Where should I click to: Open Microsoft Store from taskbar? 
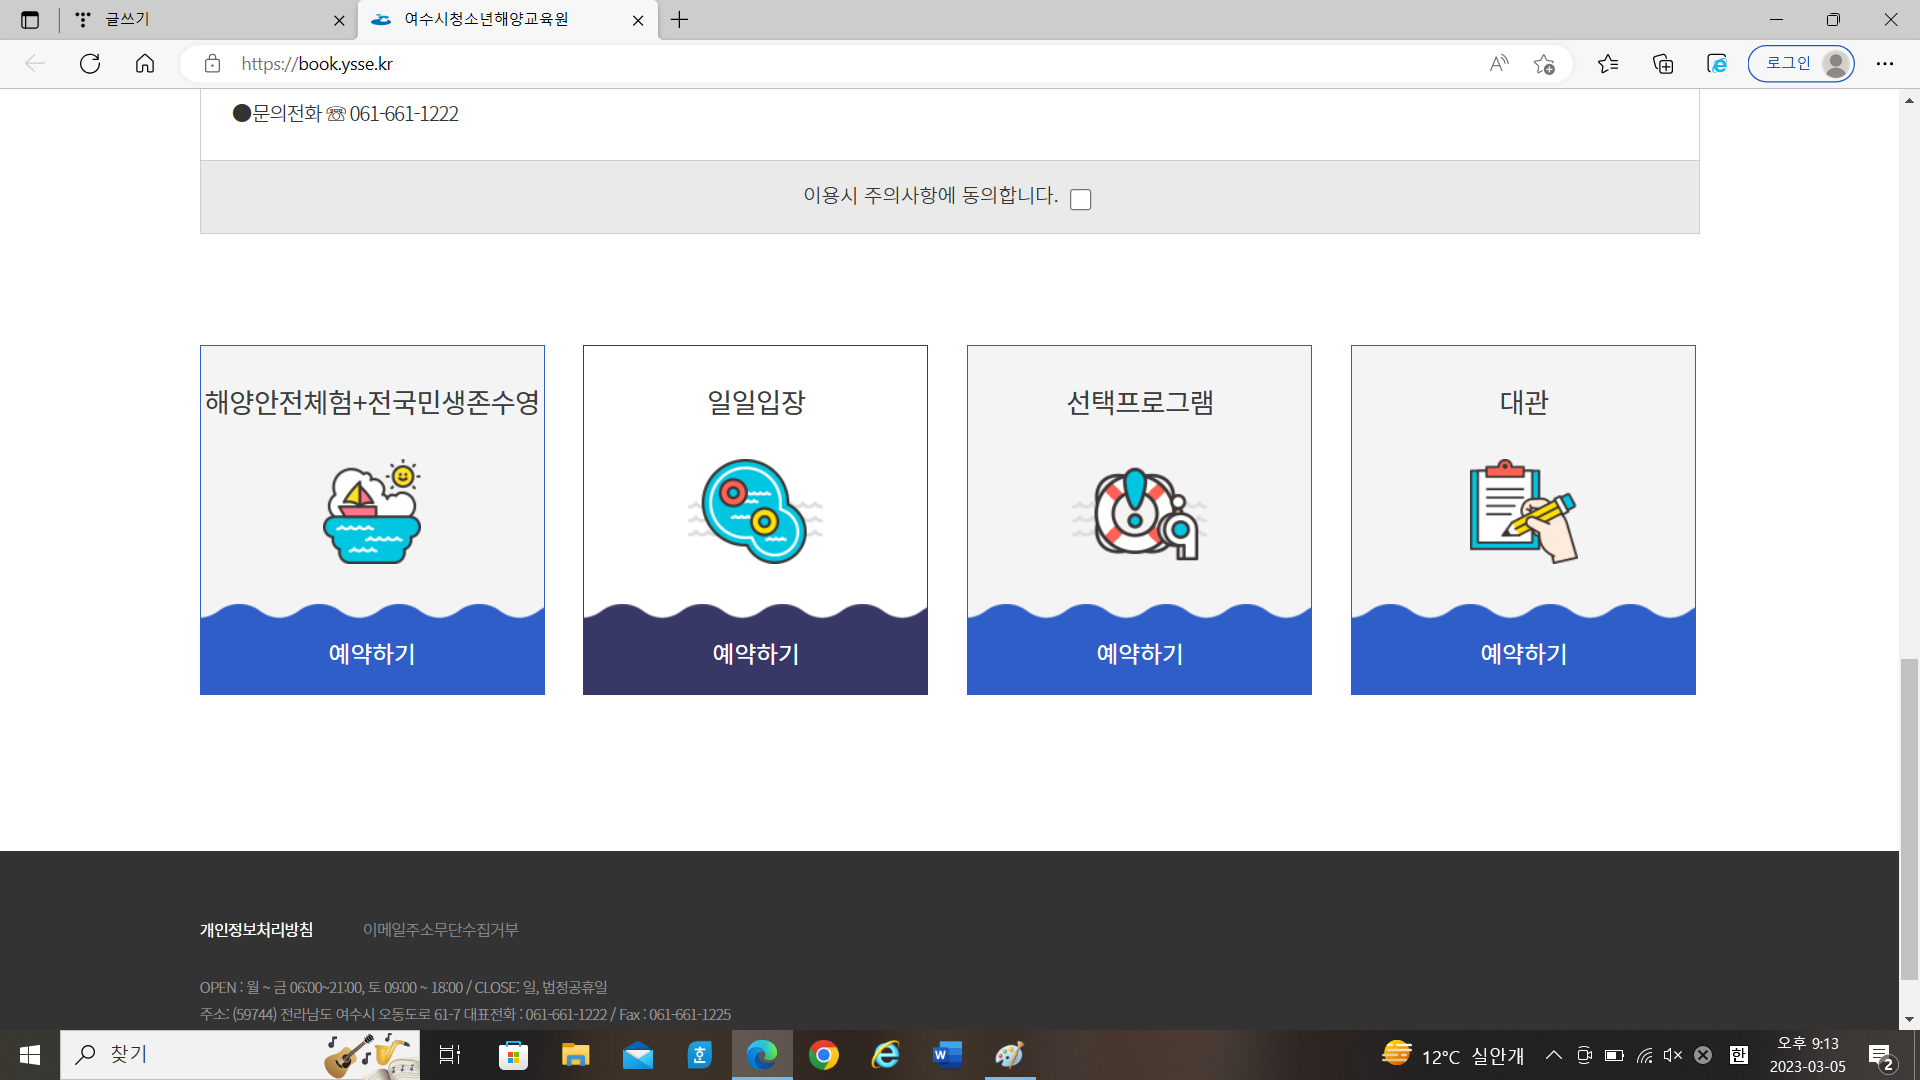(513, 1055)
